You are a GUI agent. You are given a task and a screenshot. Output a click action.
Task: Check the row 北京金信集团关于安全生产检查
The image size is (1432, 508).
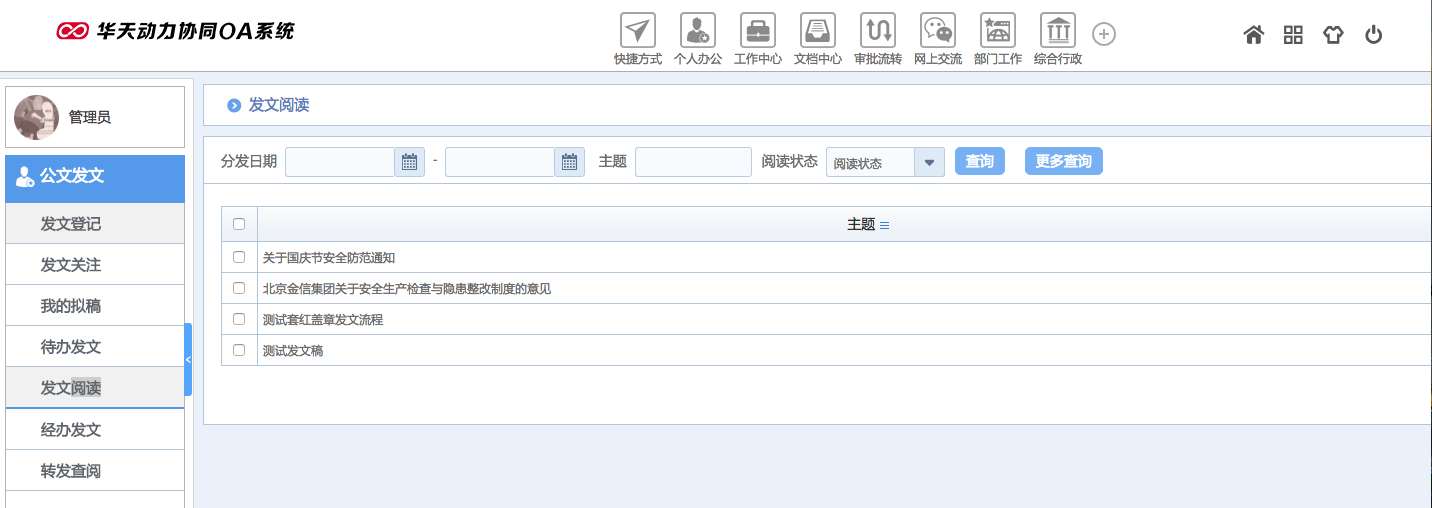pos(239,288)
